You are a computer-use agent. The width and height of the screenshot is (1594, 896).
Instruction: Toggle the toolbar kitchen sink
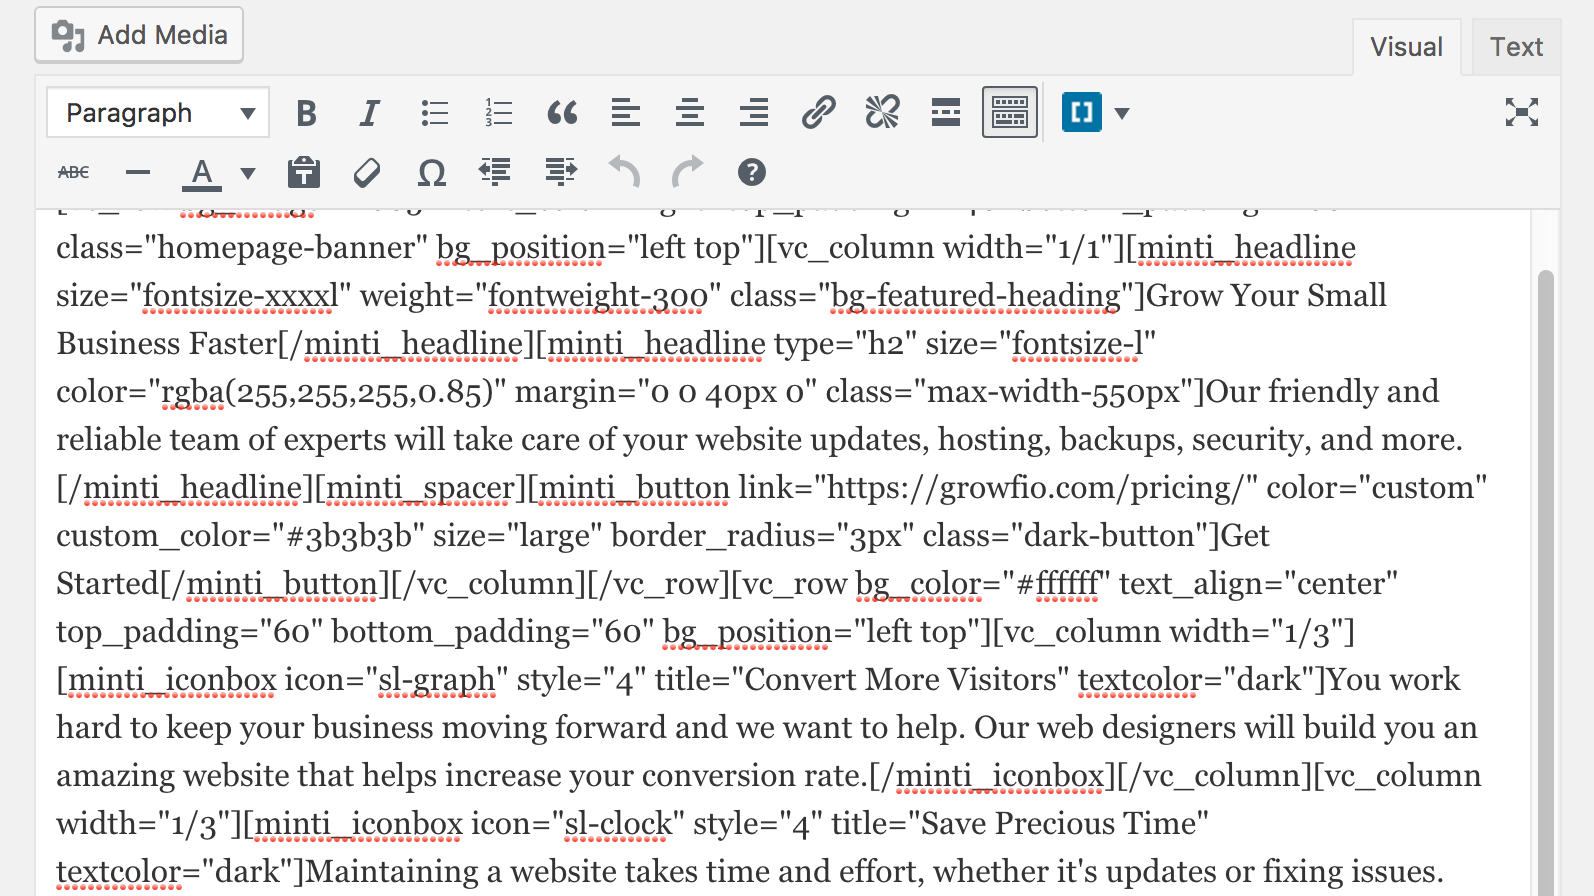click(x=1010, y=113)
